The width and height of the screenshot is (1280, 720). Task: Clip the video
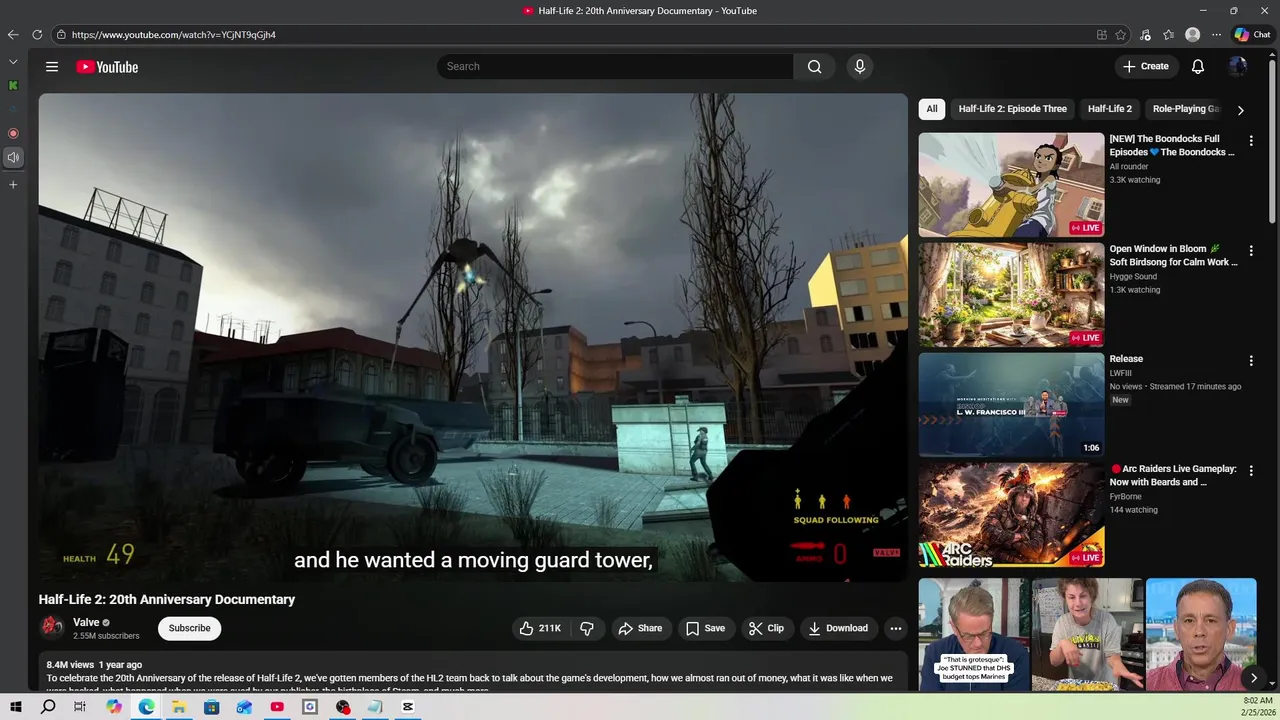(x=766, y=628)
